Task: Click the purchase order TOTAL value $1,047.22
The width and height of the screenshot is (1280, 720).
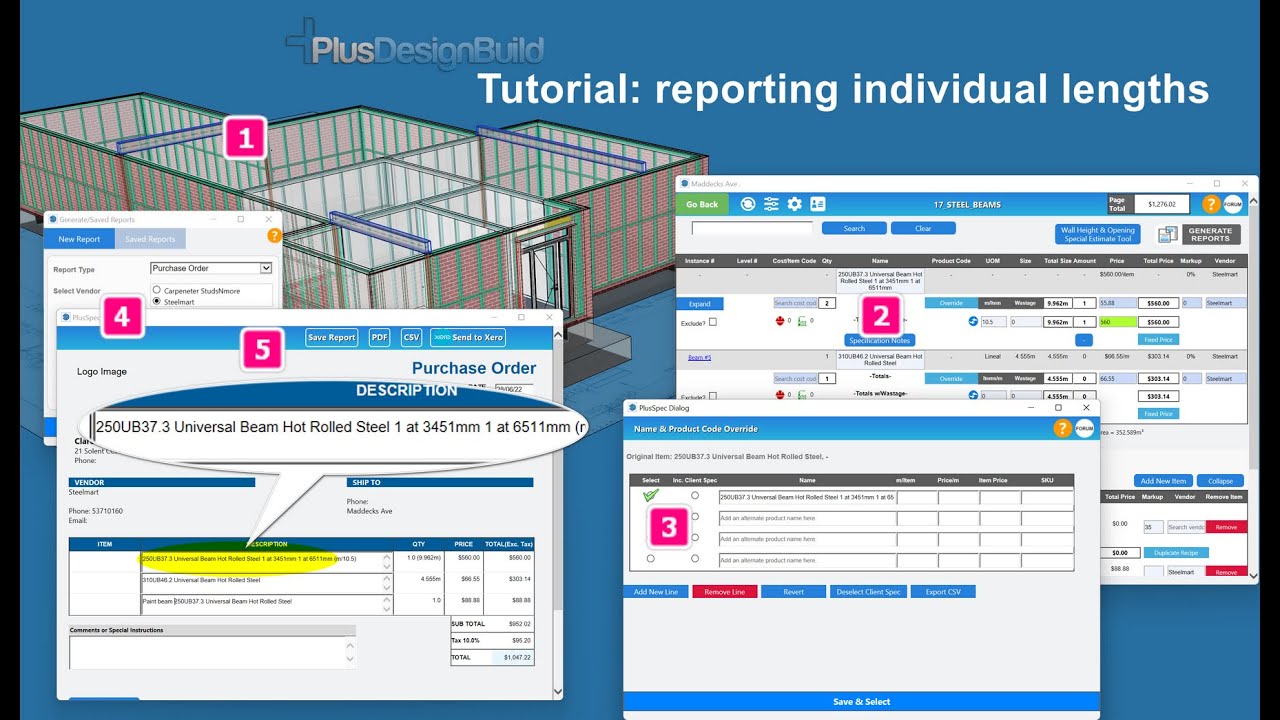Action: tap(513, 658)
